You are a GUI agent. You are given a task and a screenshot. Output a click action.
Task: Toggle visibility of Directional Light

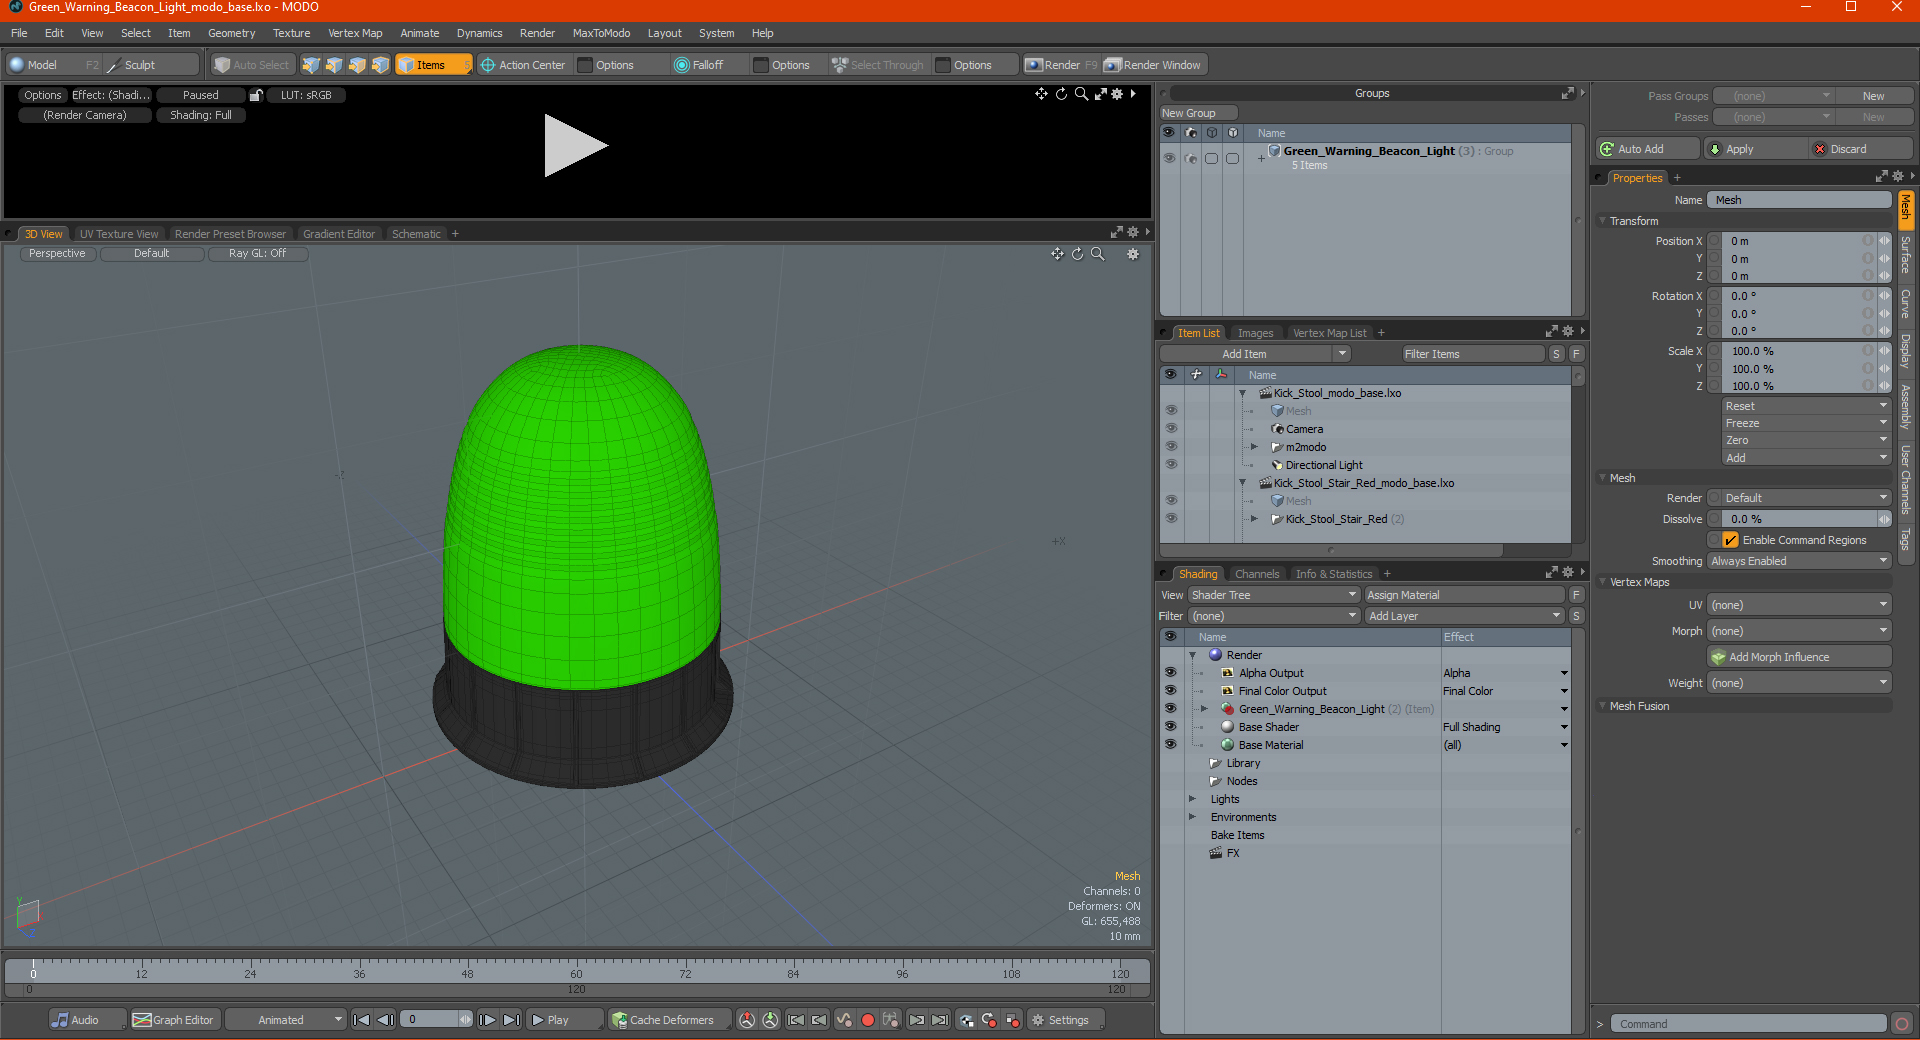point(1171,465)
